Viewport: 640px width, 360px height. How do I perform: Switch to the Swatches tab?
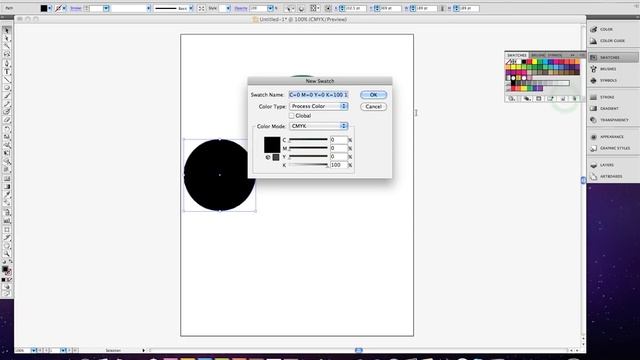(x=517, y=55)
